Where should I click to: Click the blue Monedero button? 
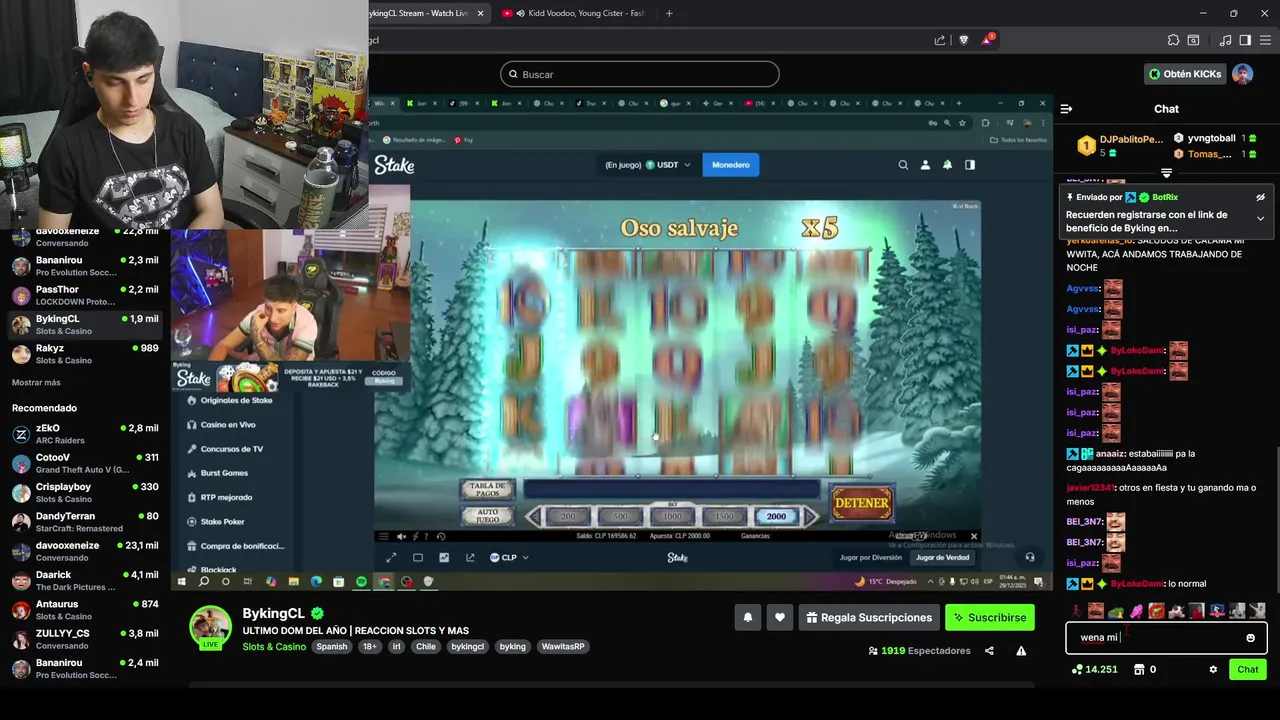pos(731,165)
